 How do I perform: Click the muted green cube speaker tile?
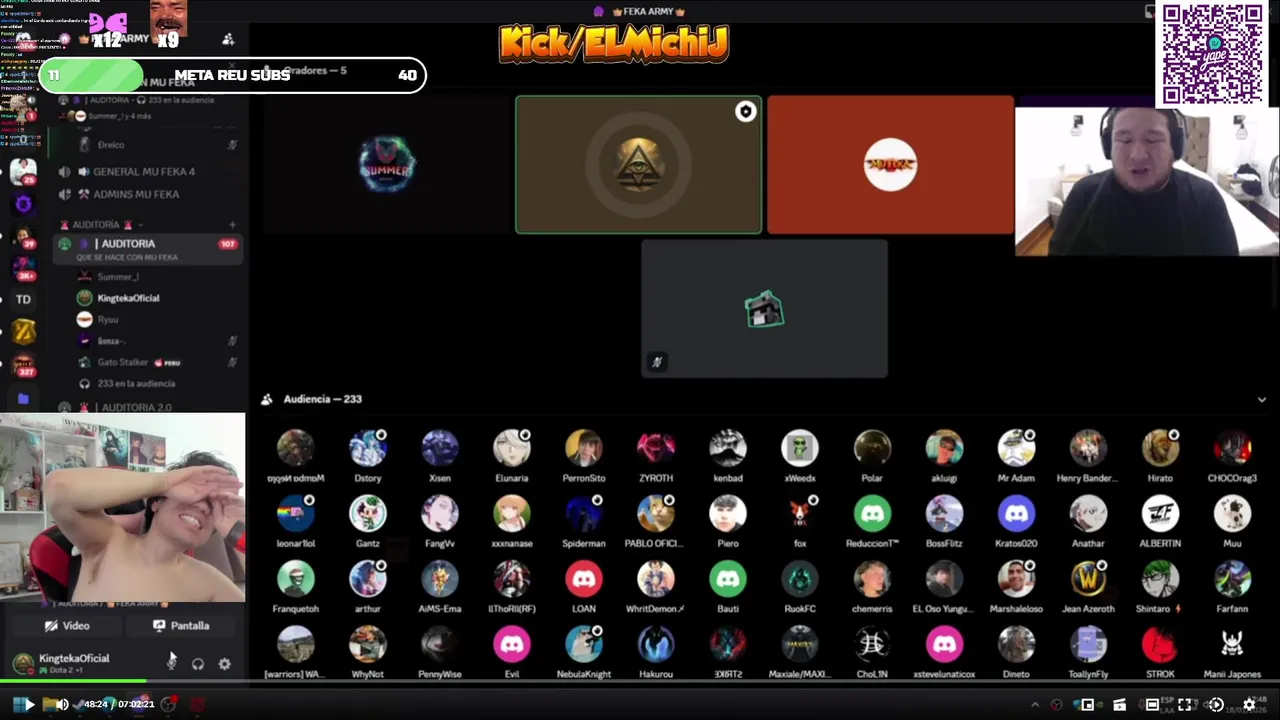tap(764, 308)
